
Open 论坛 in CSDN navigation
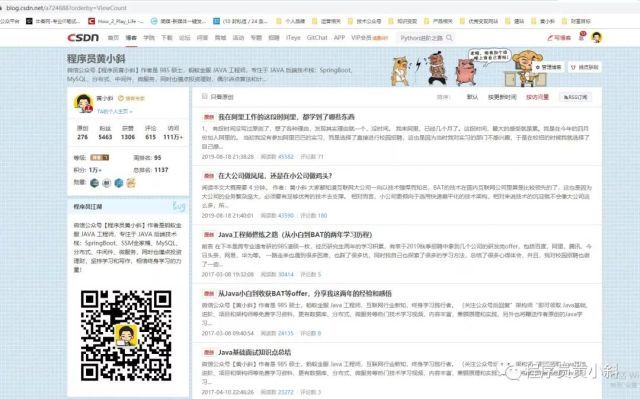[x=184, y=38]
